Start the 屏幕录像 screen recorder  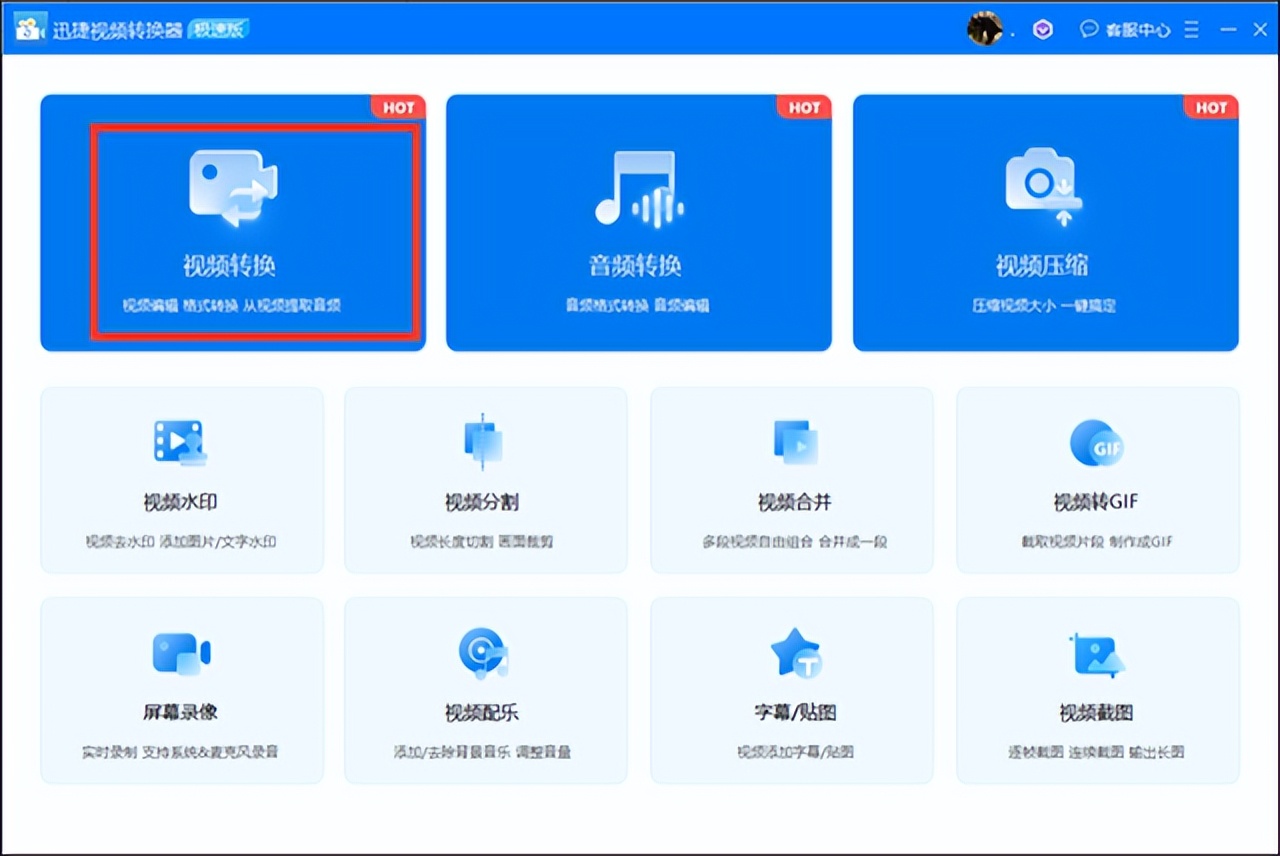tap(181, 690)
